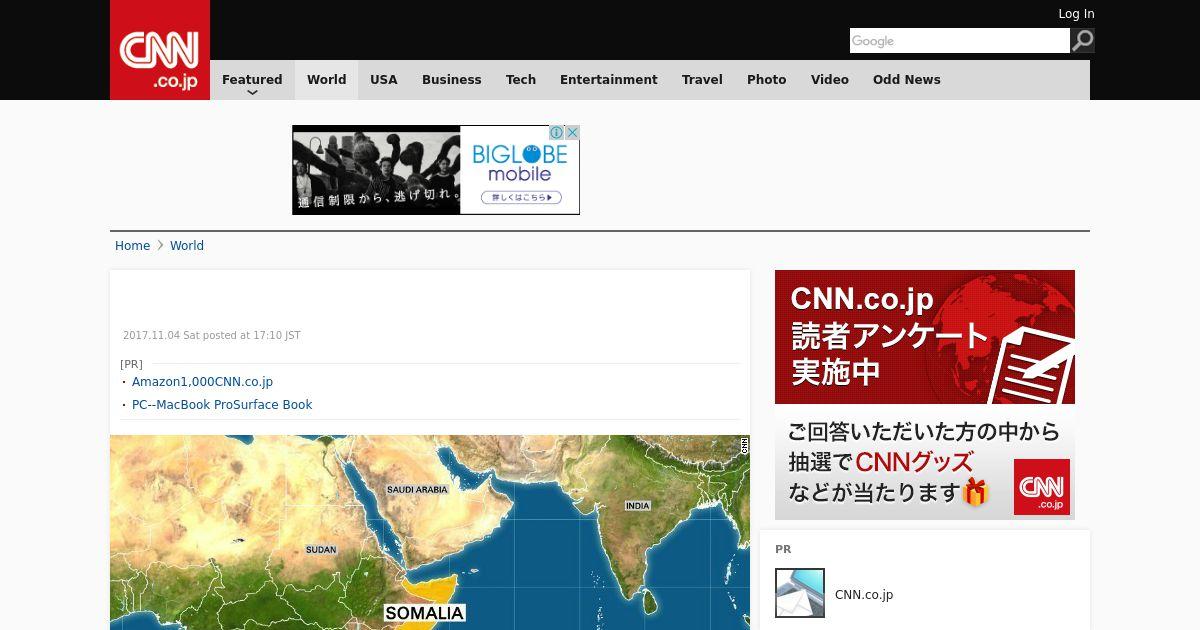Screen dimensions: 1200x630
Task: Open the World tab
Action: 326,80
